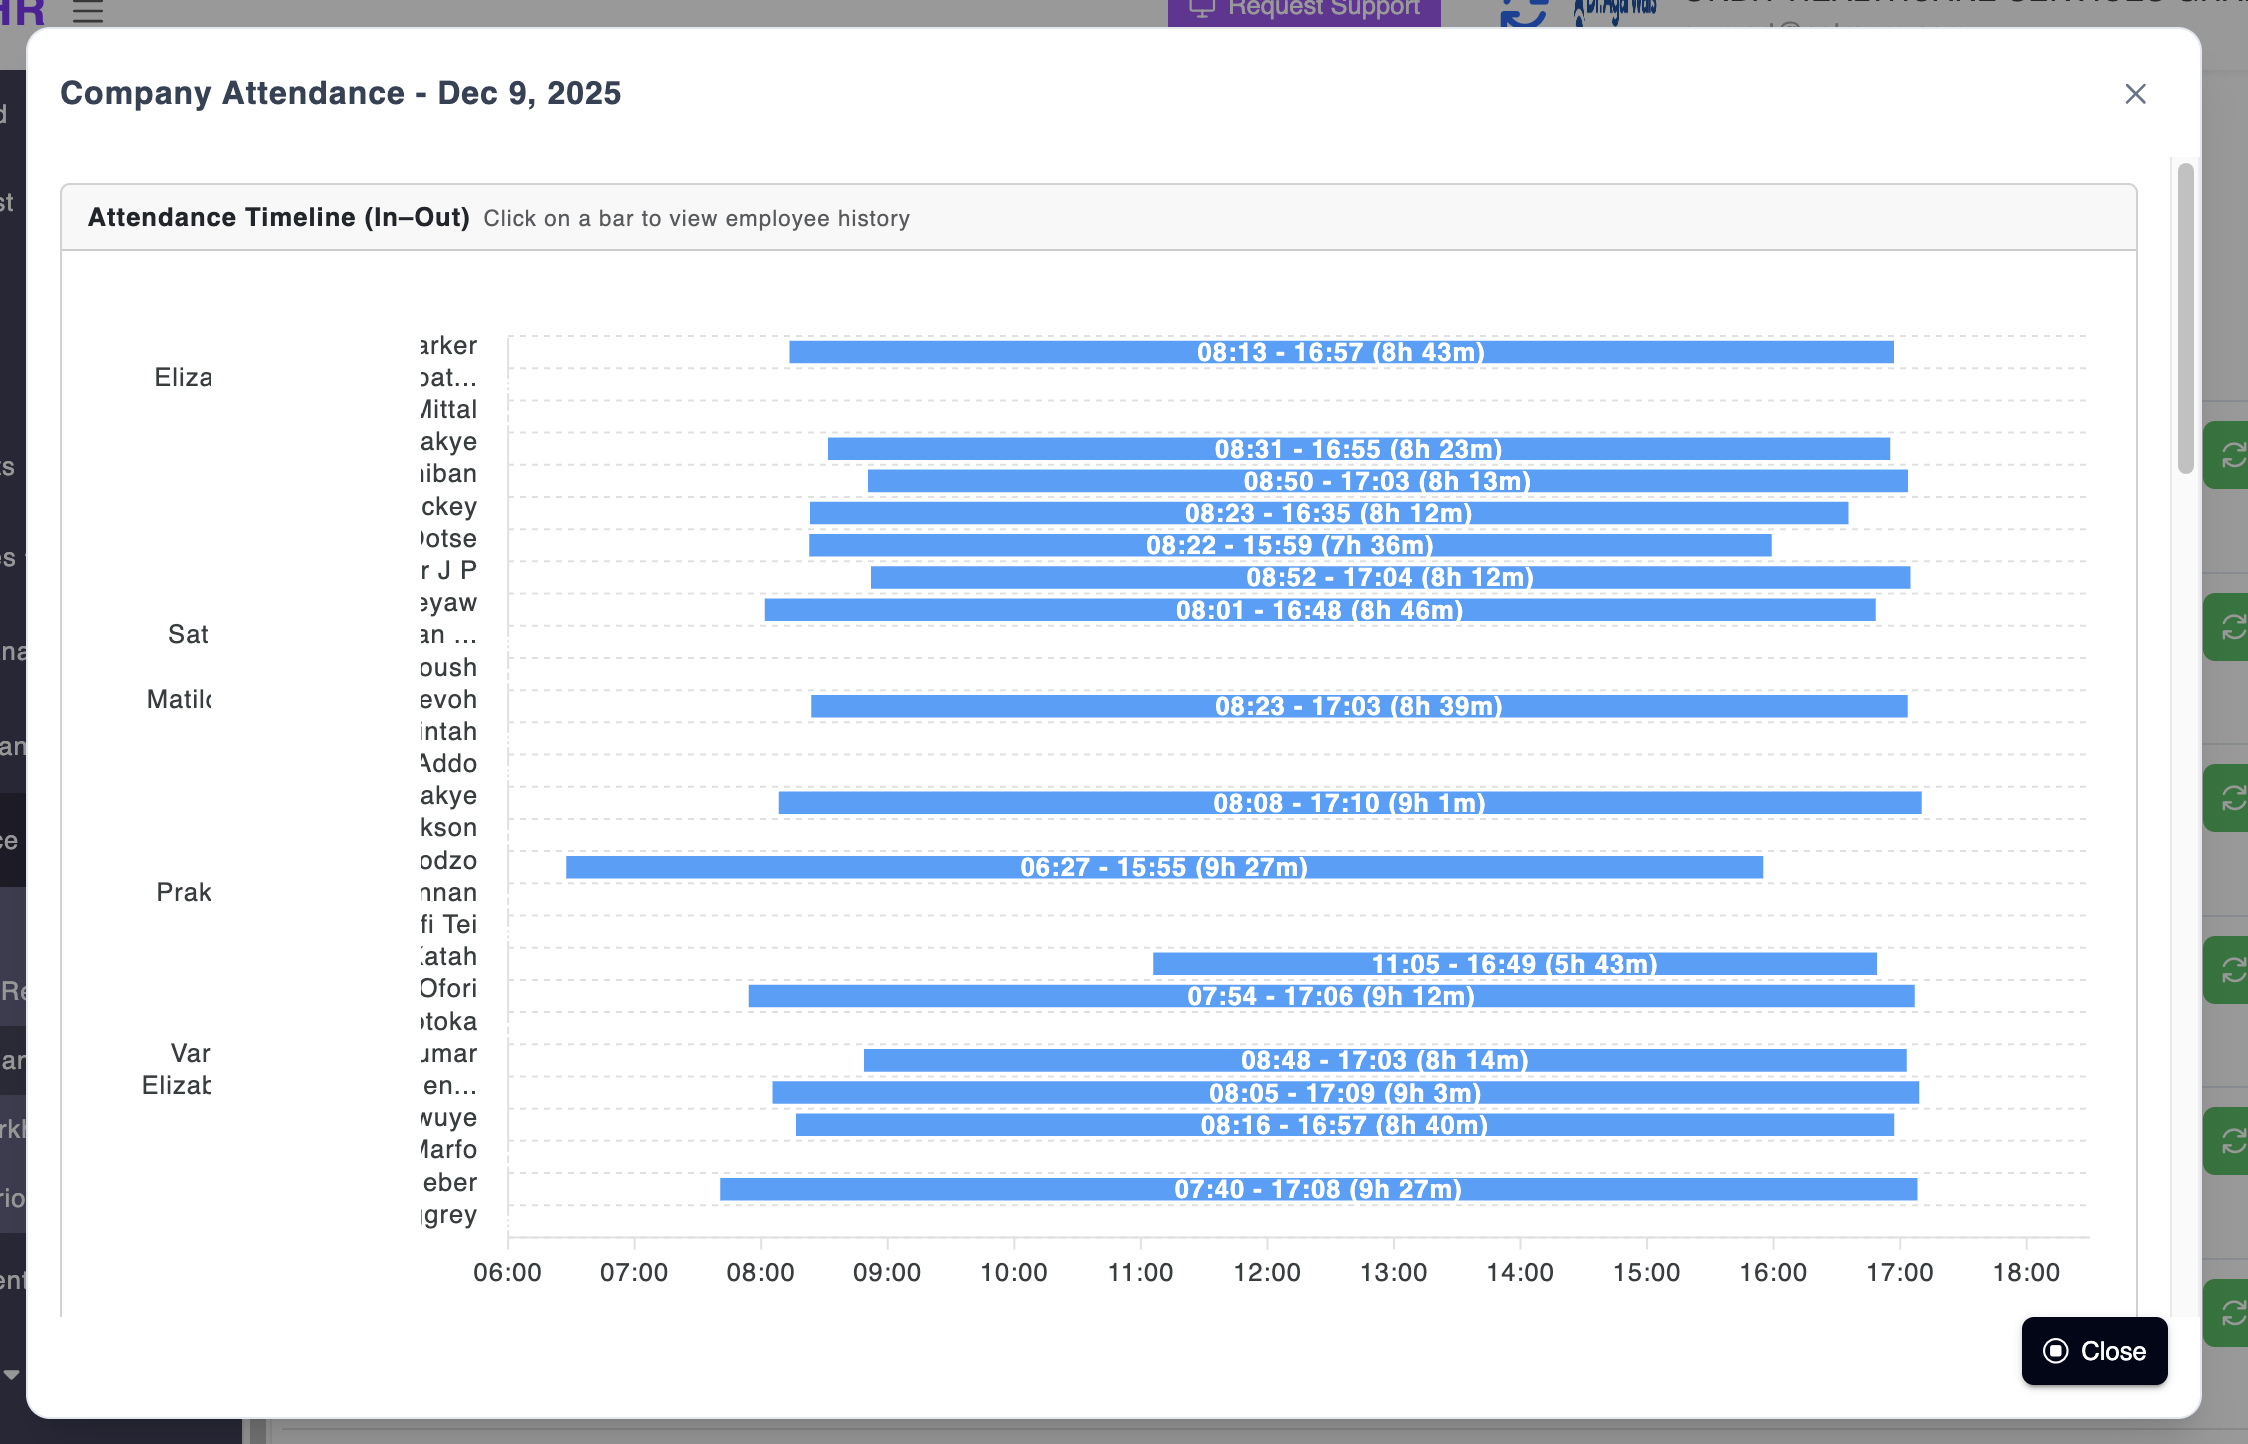Screen dimensions: 2248x1444
Task: View history for 08:22 - 15:59 bar
Action: [1289, 545]
